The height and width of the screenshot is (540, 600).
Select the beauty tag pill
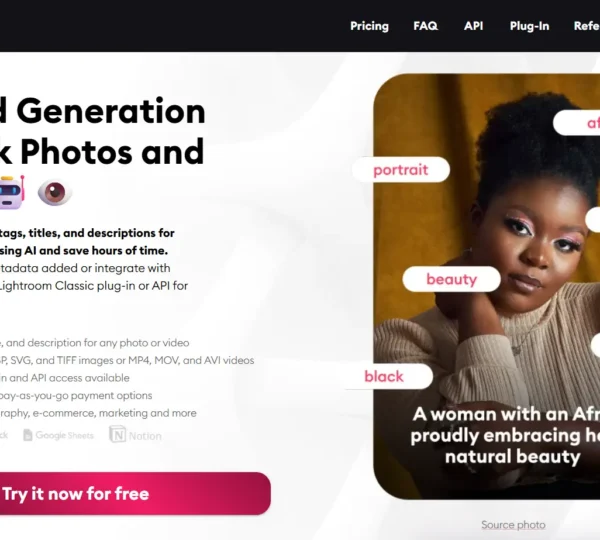tap(452, 279)
